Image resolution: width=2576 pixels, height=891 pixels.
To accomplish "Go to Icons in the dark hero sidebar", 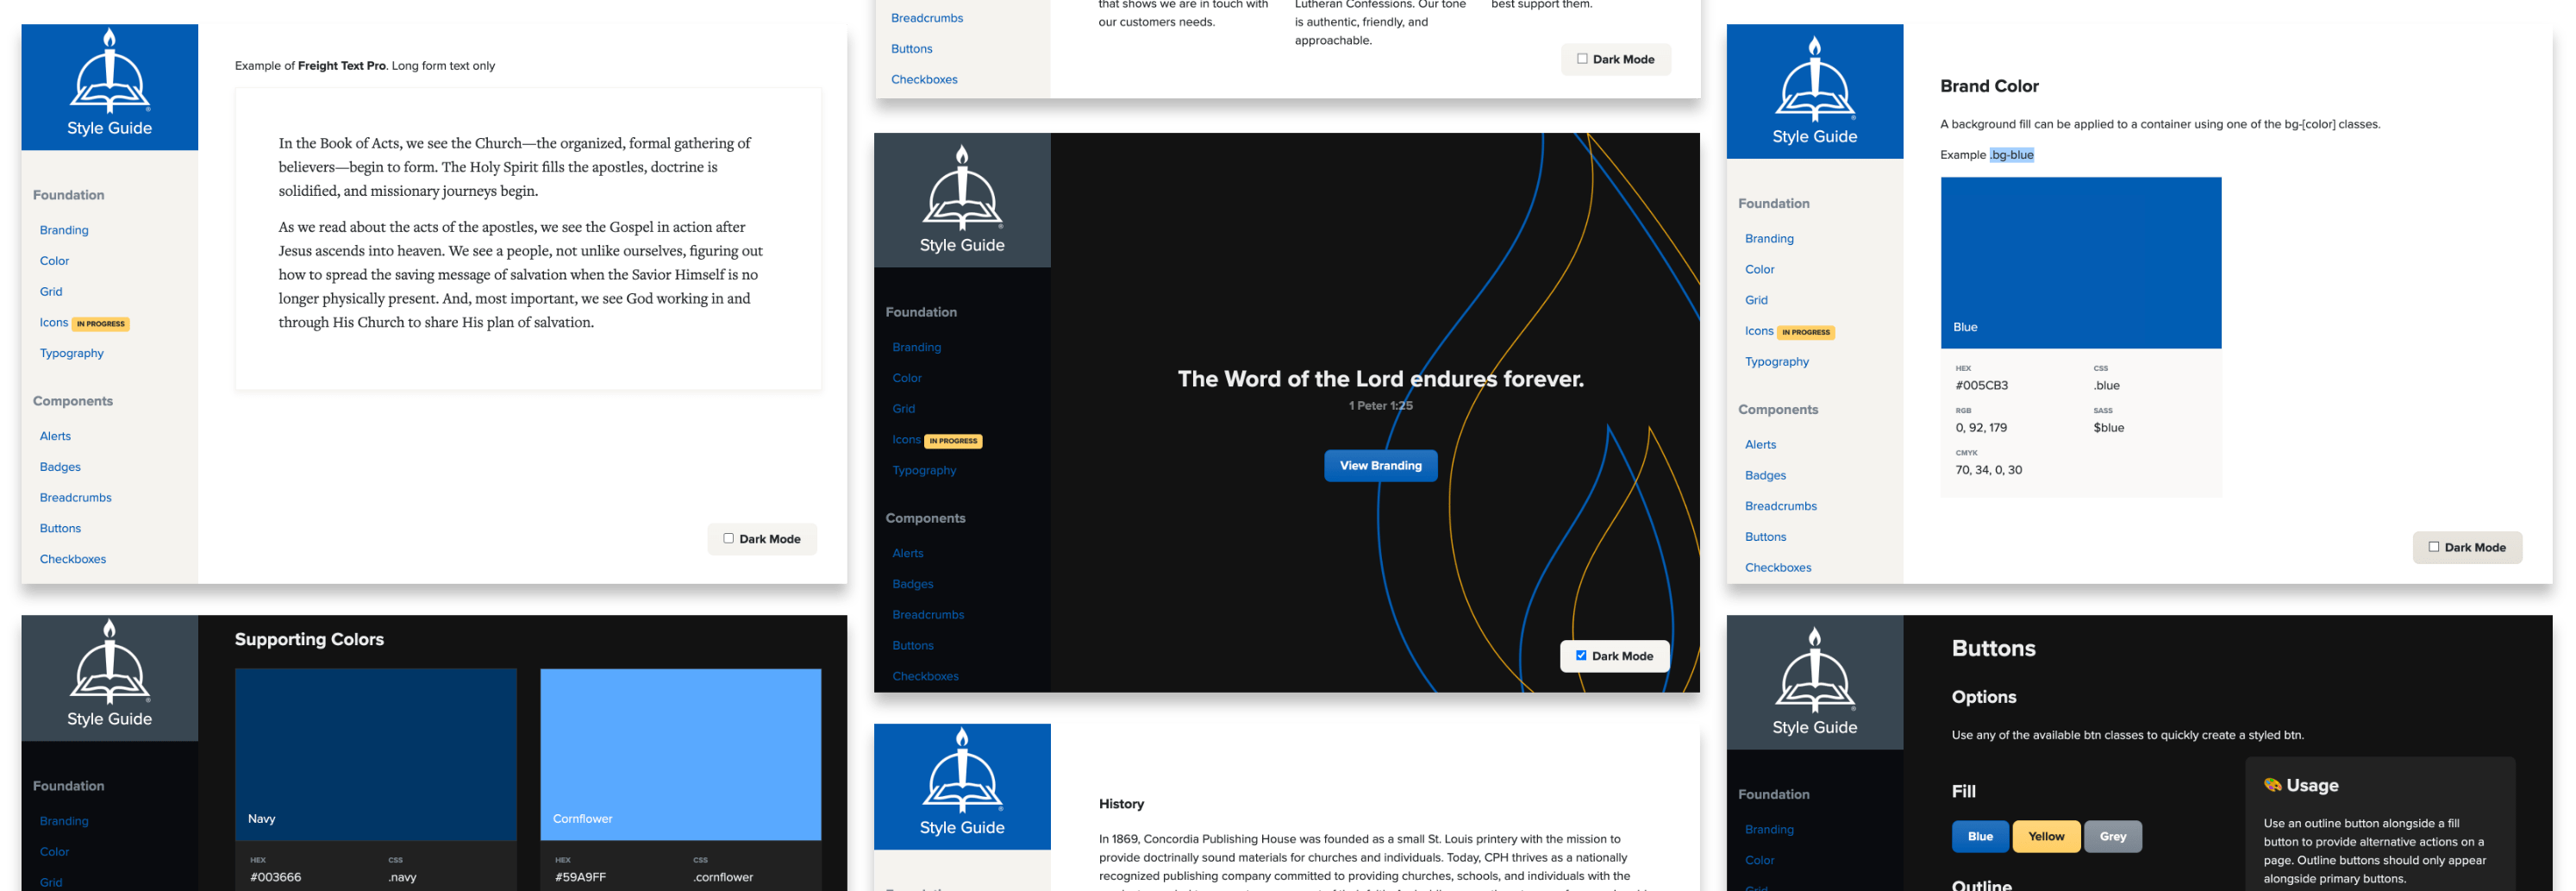I will (907, 439).
